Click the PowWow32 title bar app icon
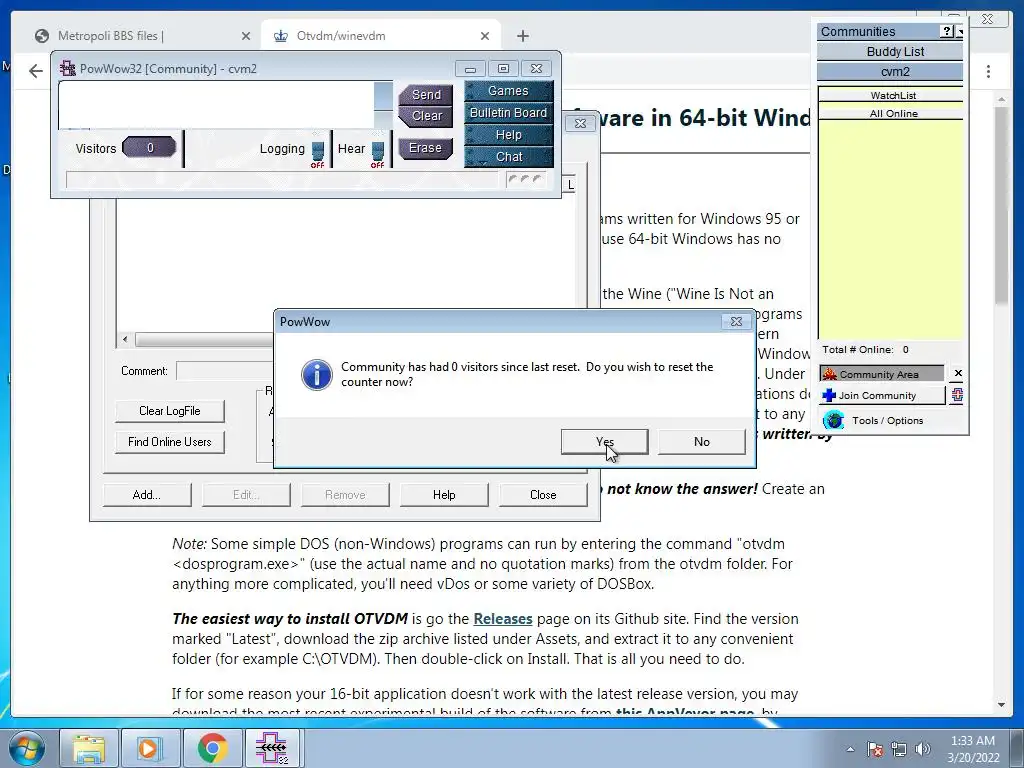The width and height of the screenshot is (1024, 768). pos(67,68)
